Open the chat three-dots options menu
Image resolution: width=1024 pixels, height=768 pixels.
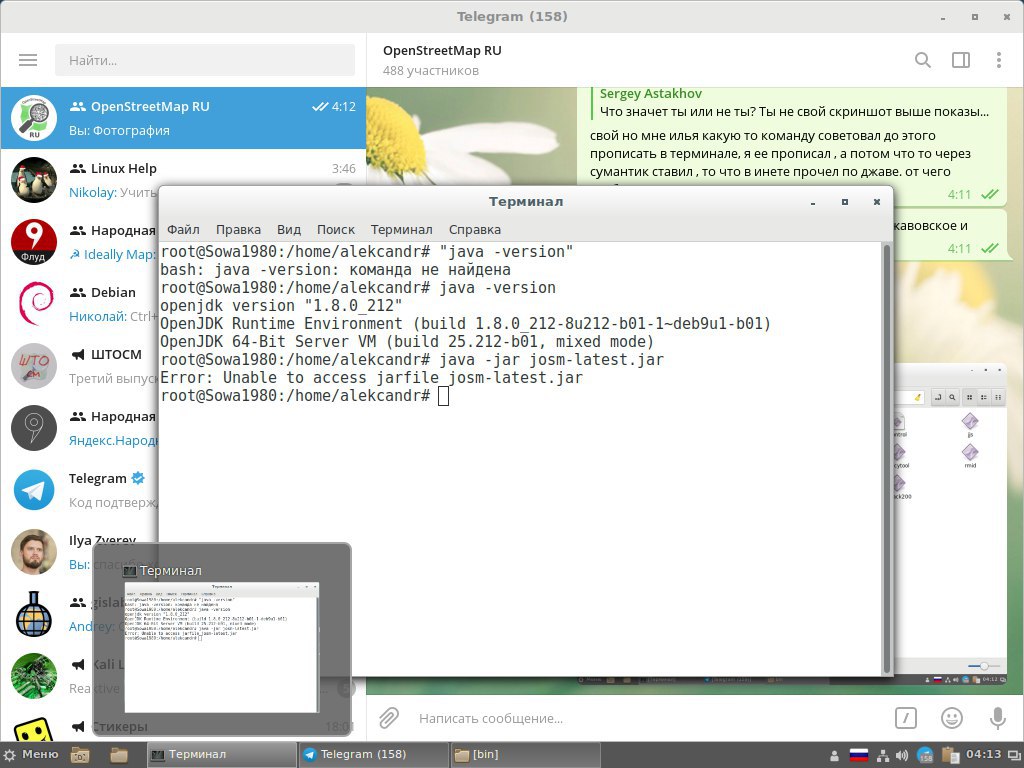tap(999, 60)
